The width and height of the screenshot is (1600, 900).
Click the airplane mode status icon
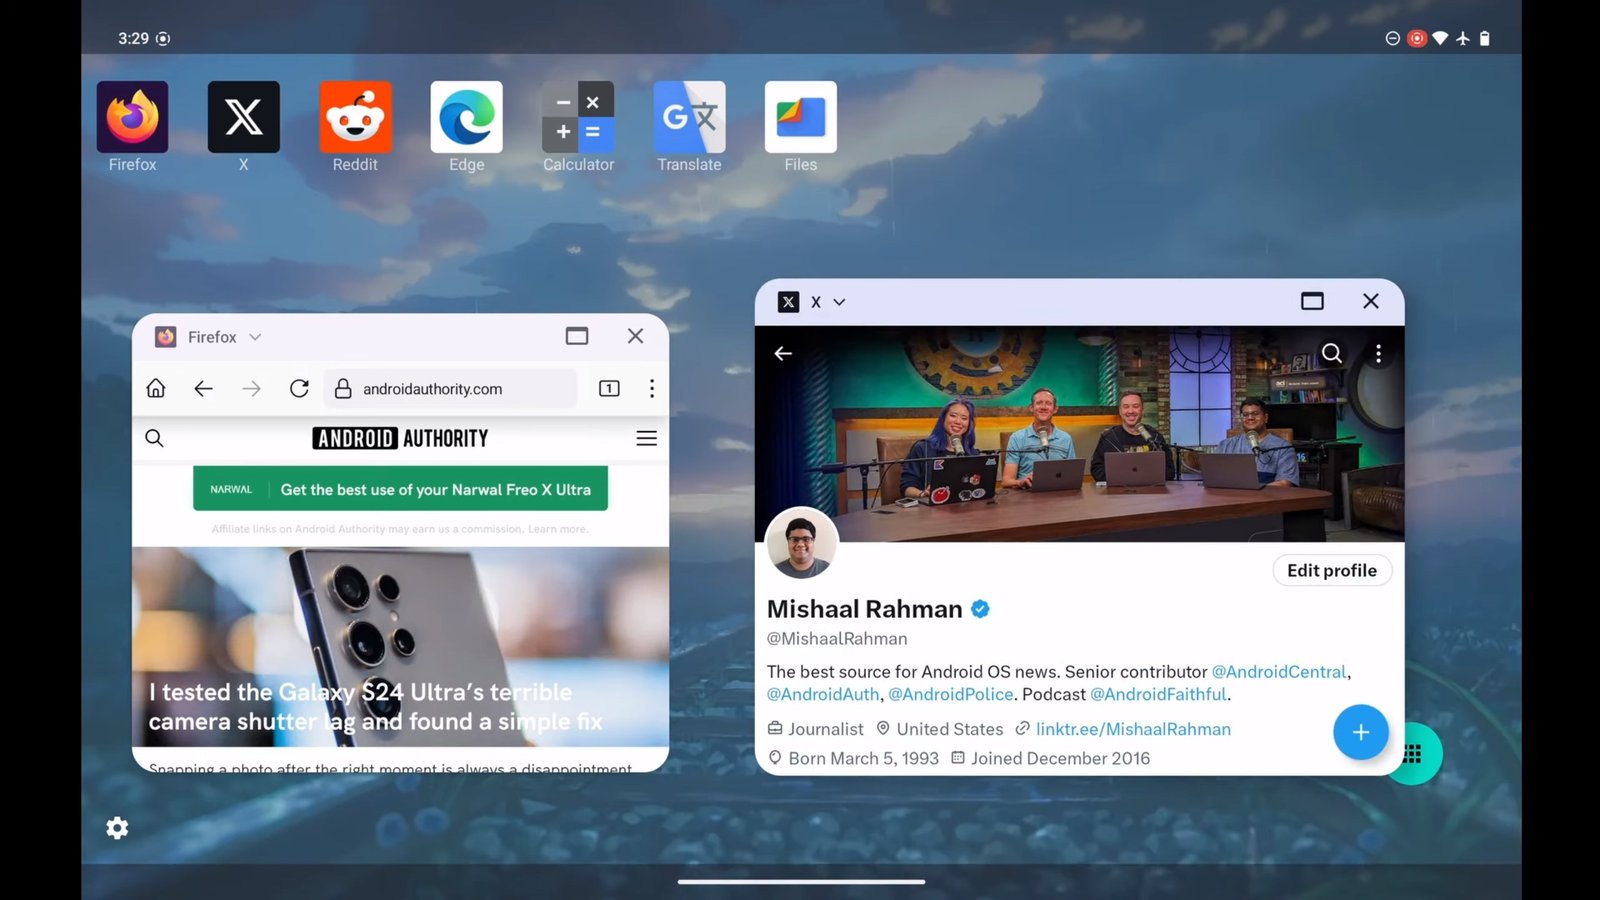(x=1463, y=38)
